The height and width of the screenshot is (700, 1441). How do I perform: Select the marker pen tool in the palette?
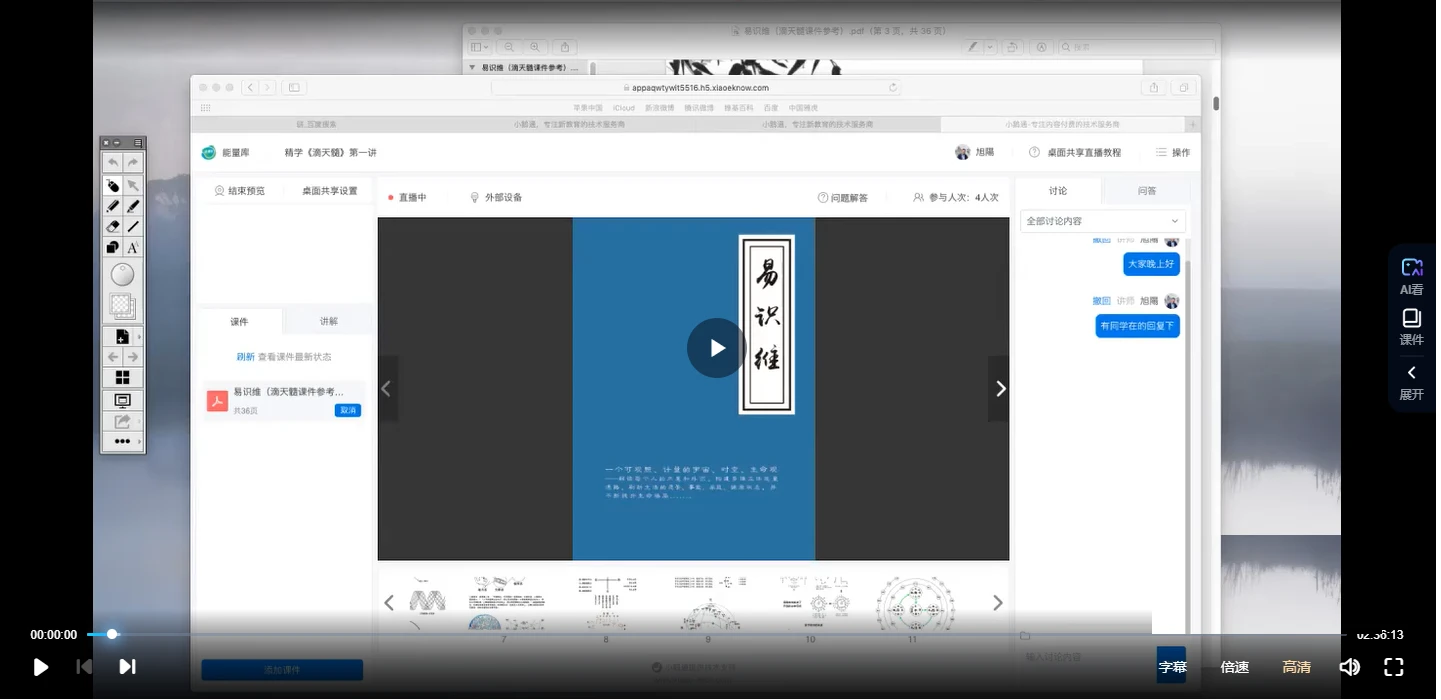pos(133,206)
